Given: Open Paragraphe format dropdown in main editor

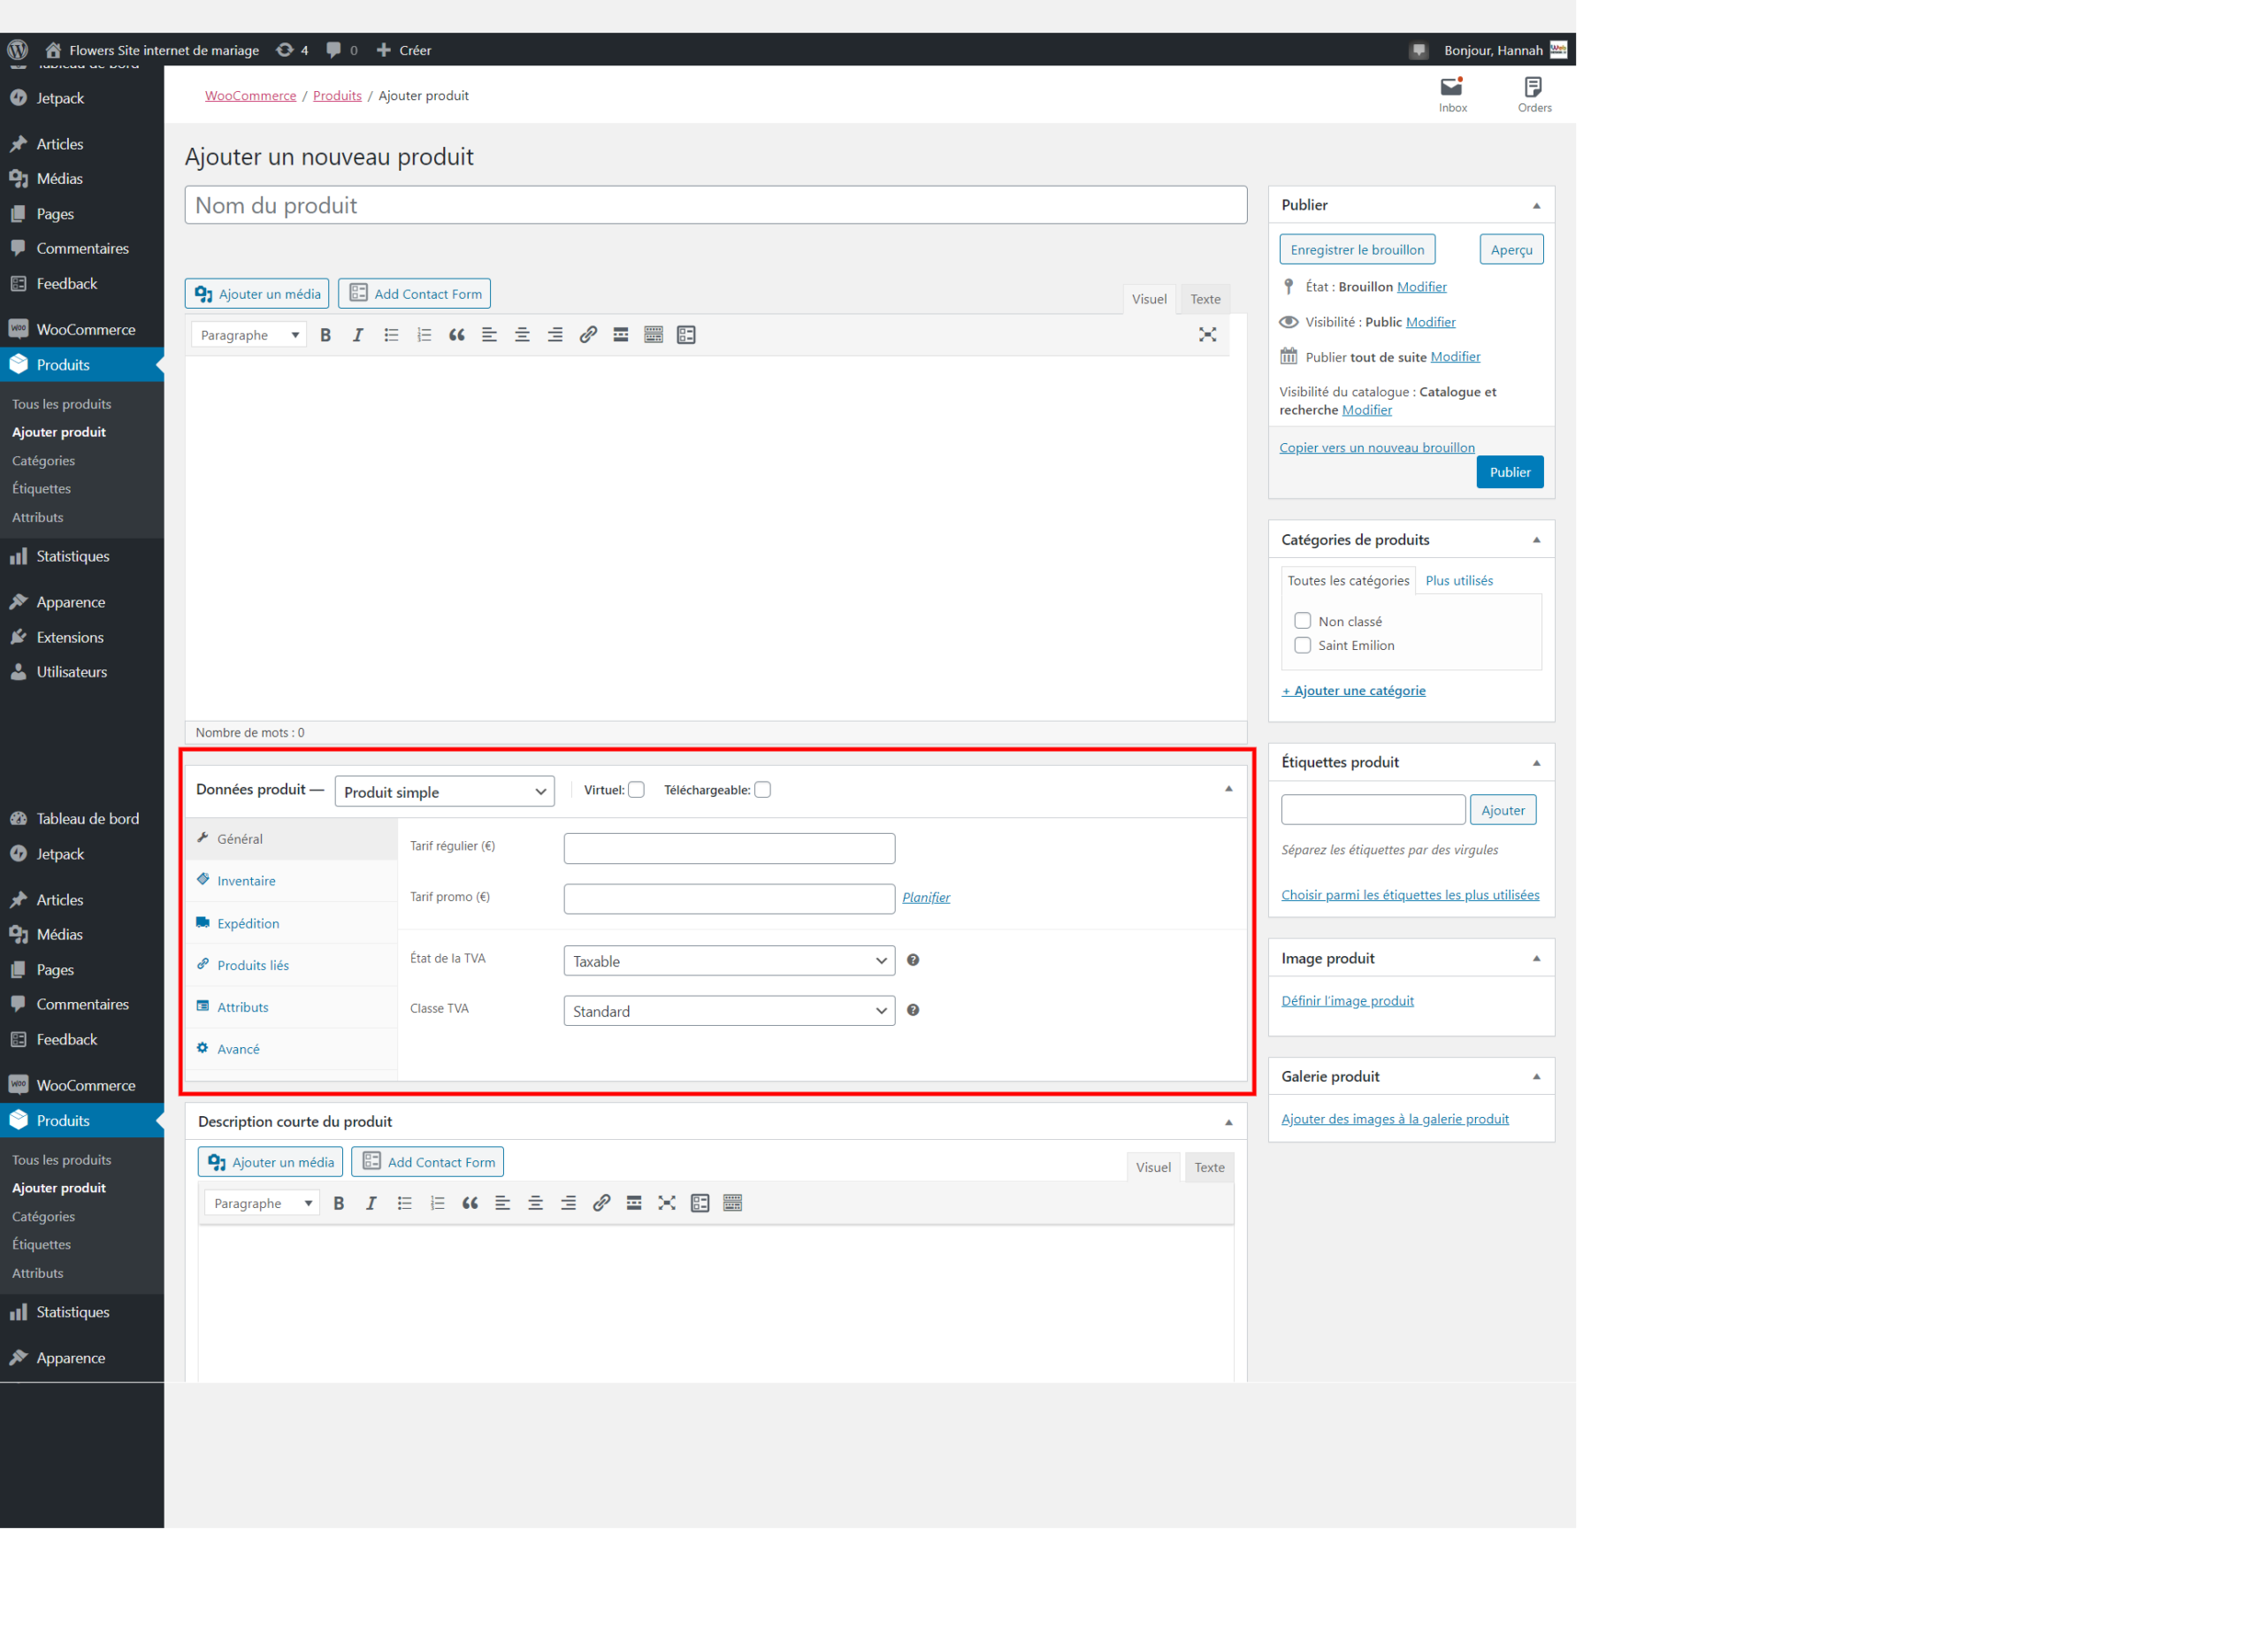Looking at the screenshot, I should [x=249, y=335].
